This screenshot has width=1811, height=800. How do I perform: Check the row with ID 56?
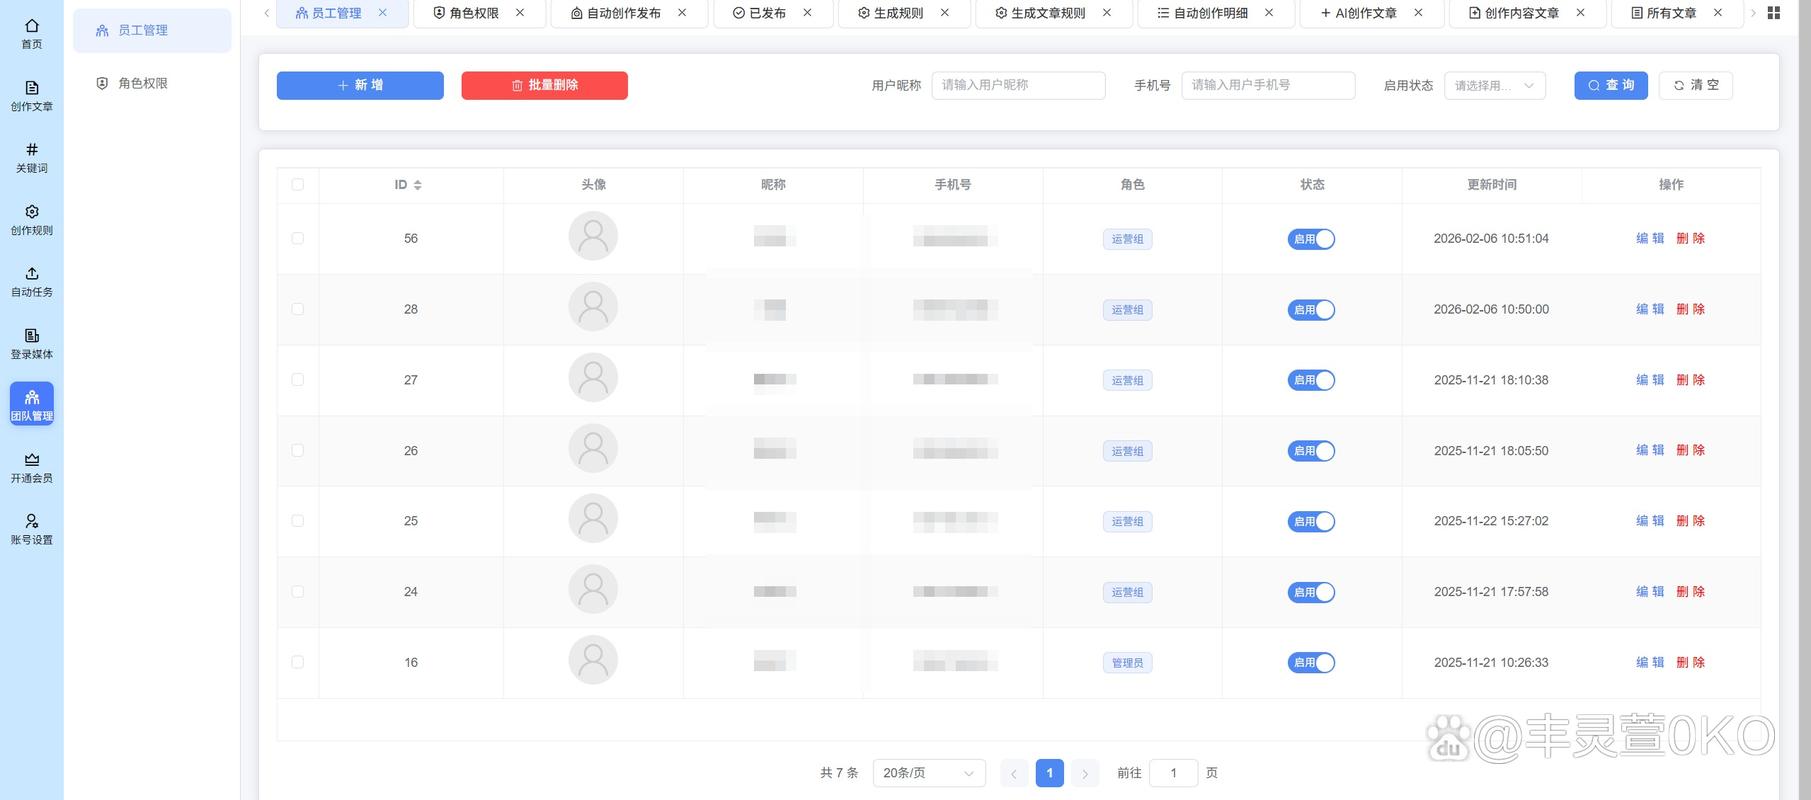click(x=297, y=238)
